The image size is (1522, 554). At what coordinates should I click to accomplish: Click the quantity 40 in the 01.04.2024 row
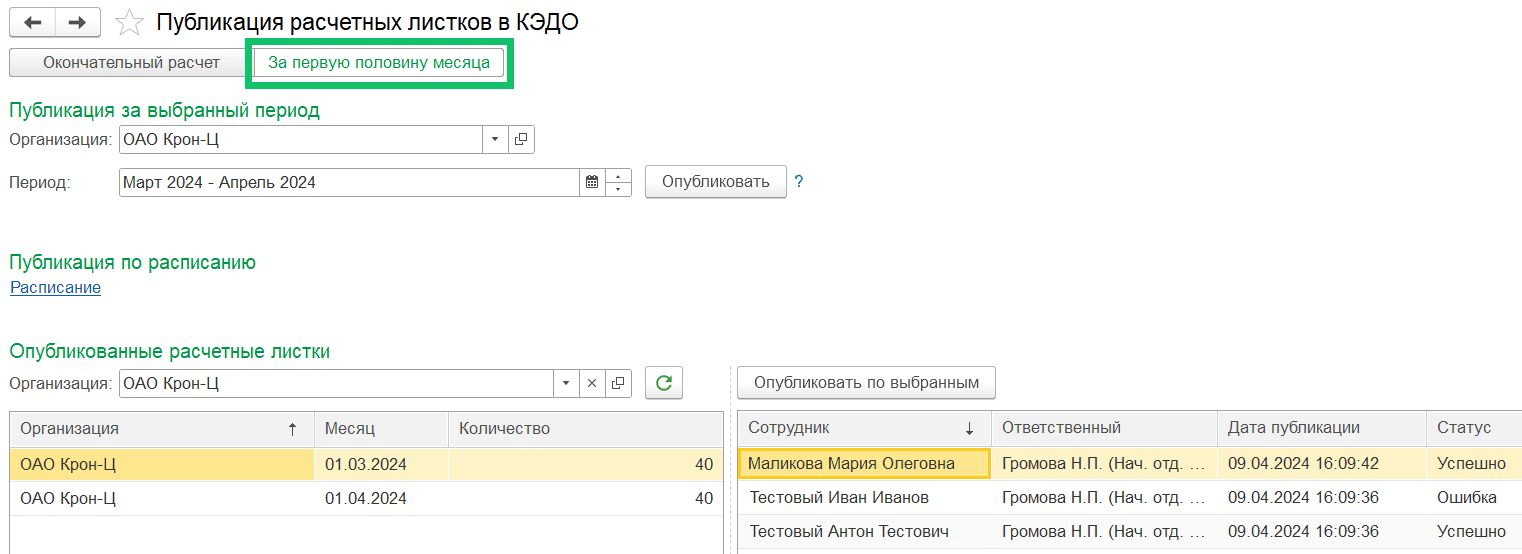point(586,498)
